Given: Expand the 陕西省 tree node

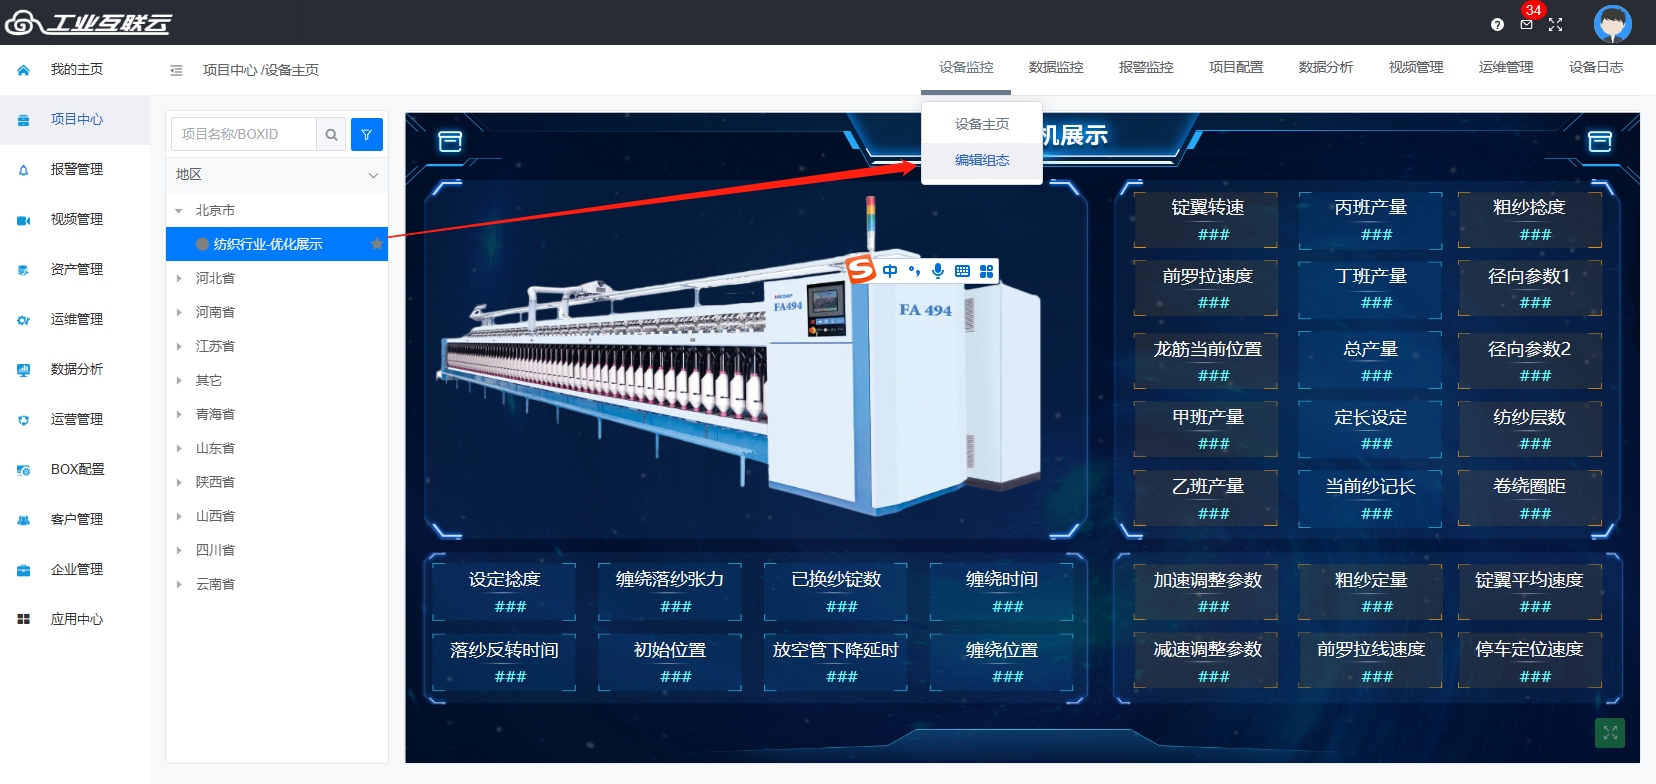Looking at the screenshot, I should (x=179, y=483).
